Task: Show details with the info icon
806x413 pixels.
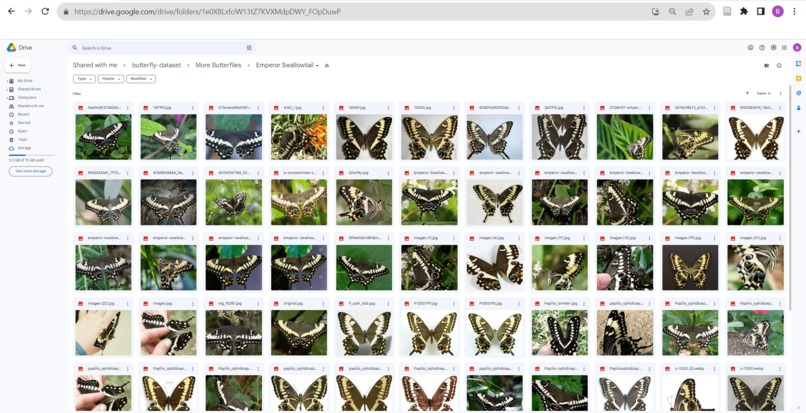Action: click(x=779, y=65)
